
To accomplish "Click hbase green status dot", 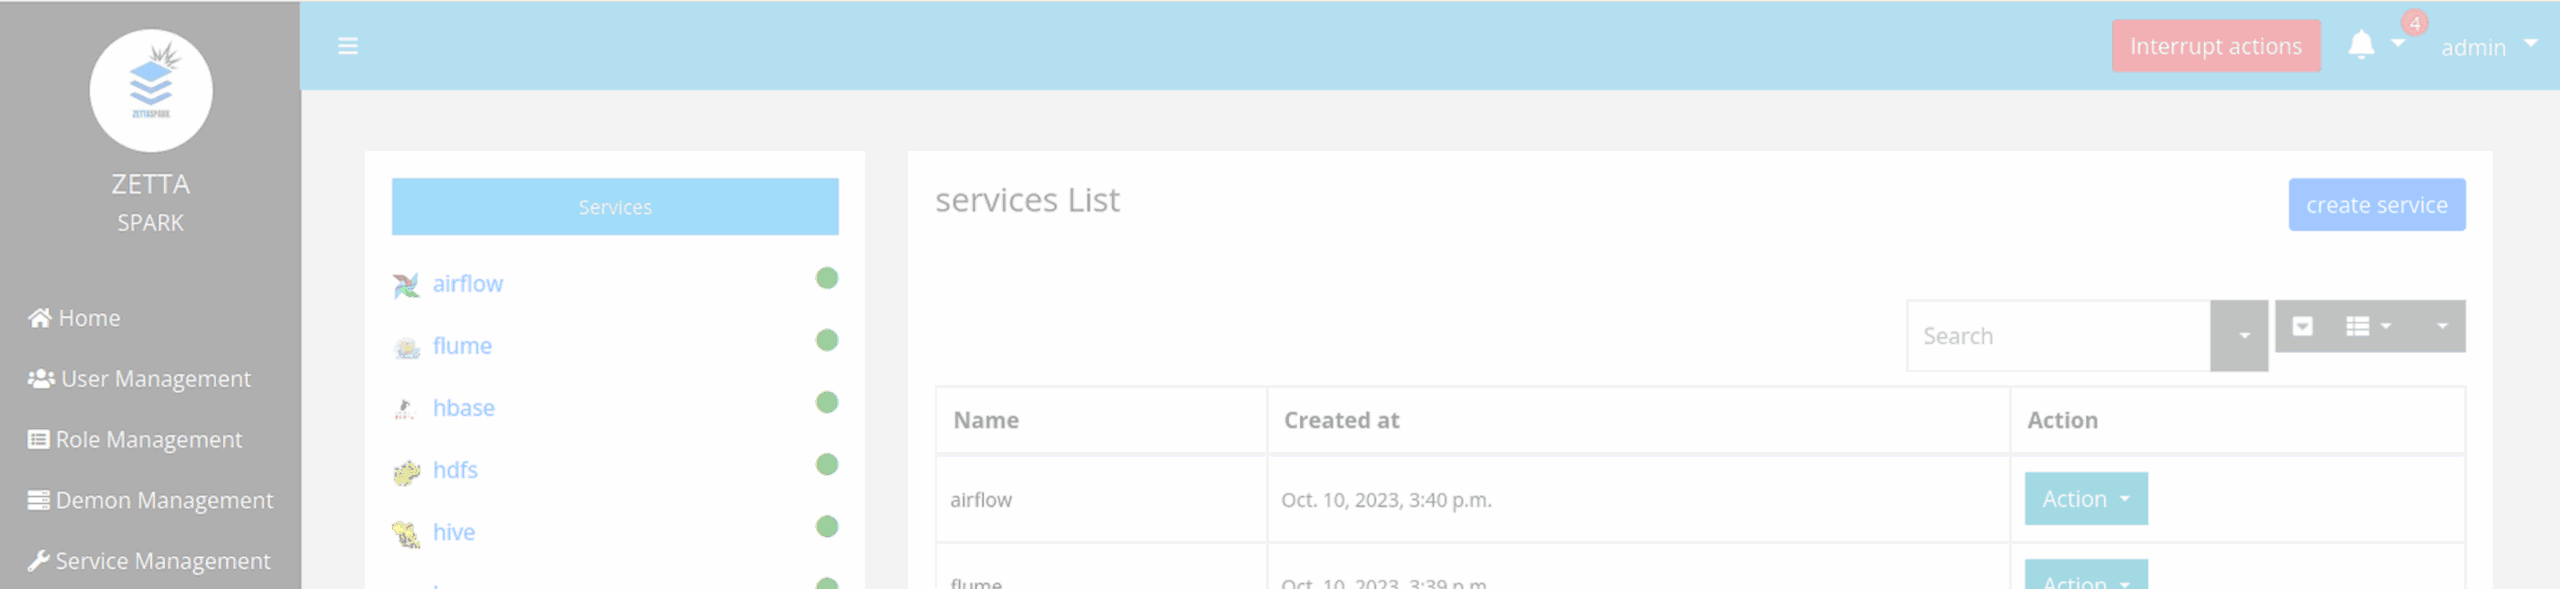I will point(827,402).
